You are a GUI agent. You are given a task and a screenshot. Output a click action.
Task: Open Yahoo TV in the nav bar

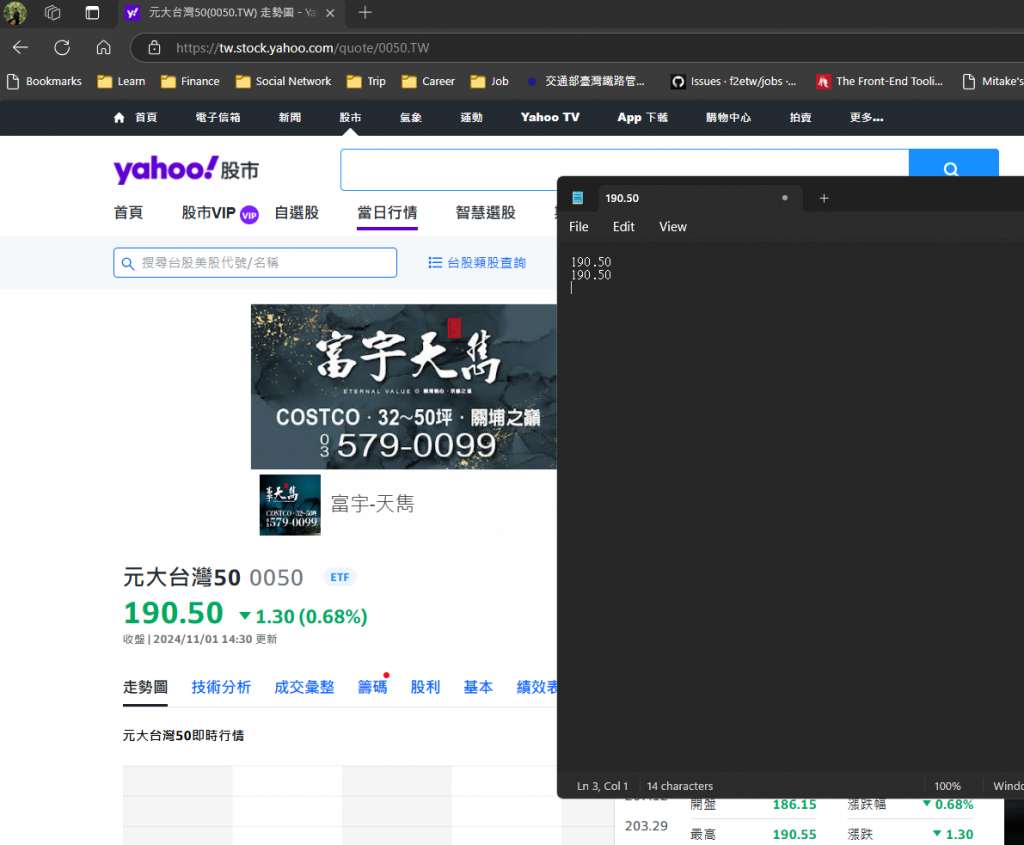[550, 118]
